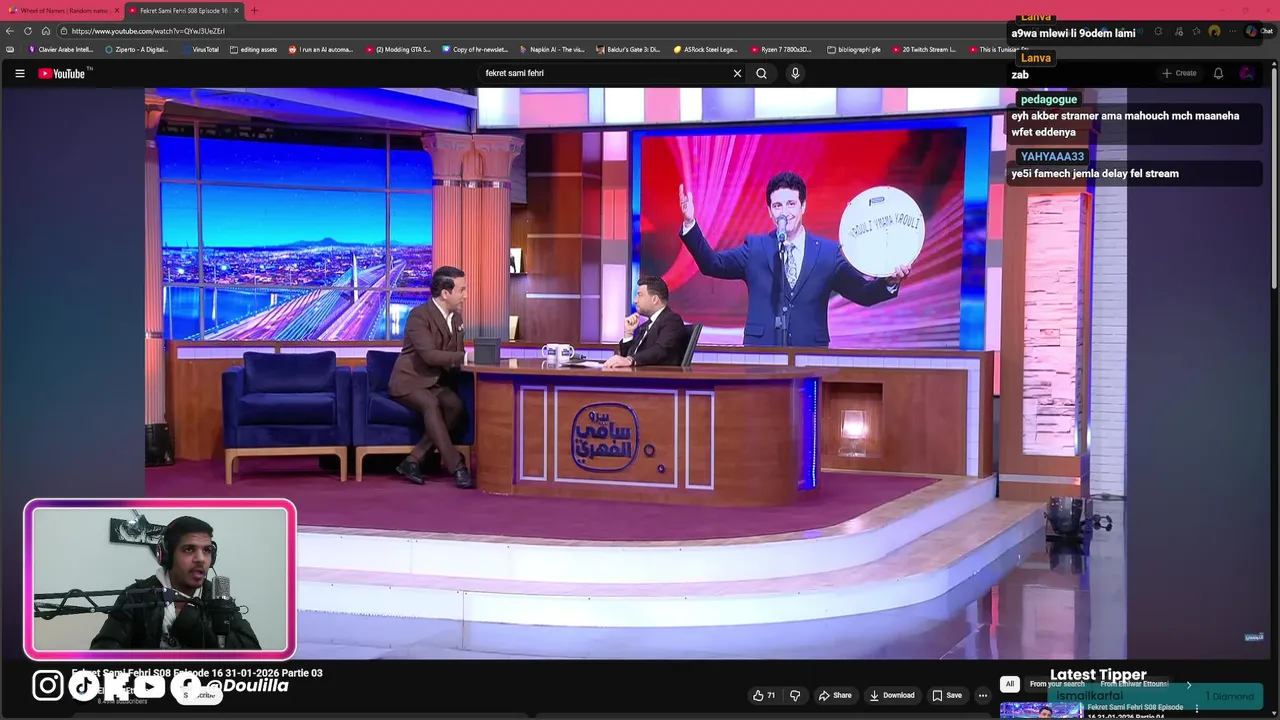Open the bibliographi pfe bookmark folder
The width and height of the screenshot is (1280, 720).
(854, 49)
